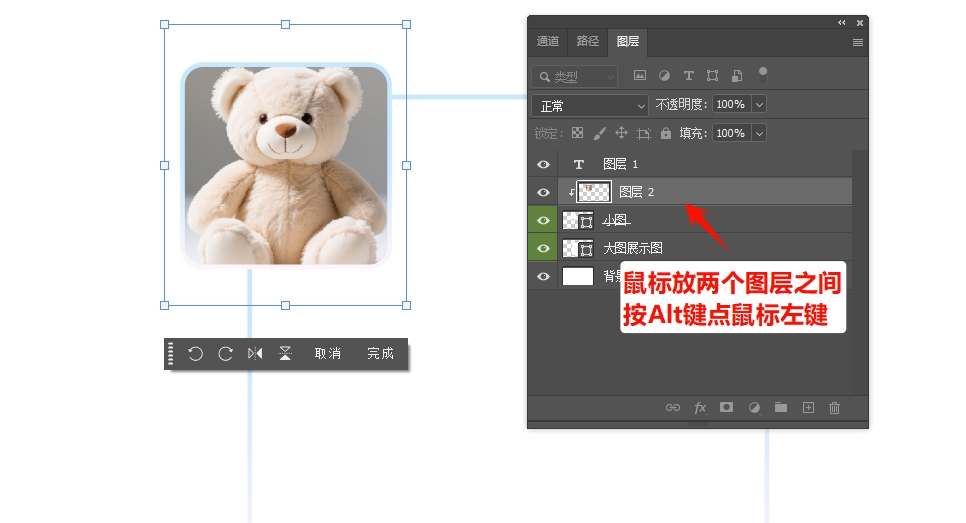Click 取消 to cancel the transform
Image resolution: width=966 pixels, height=523 pixels.
pyautogui.click(x=328, y=354)
